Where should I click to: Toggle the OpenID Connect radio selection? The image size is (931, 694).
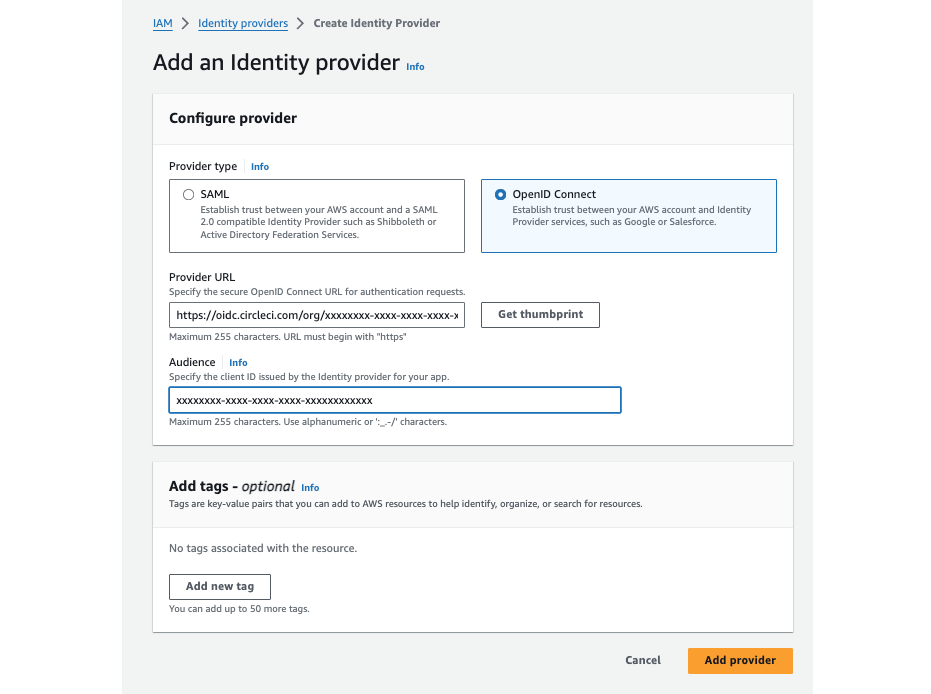500,194
